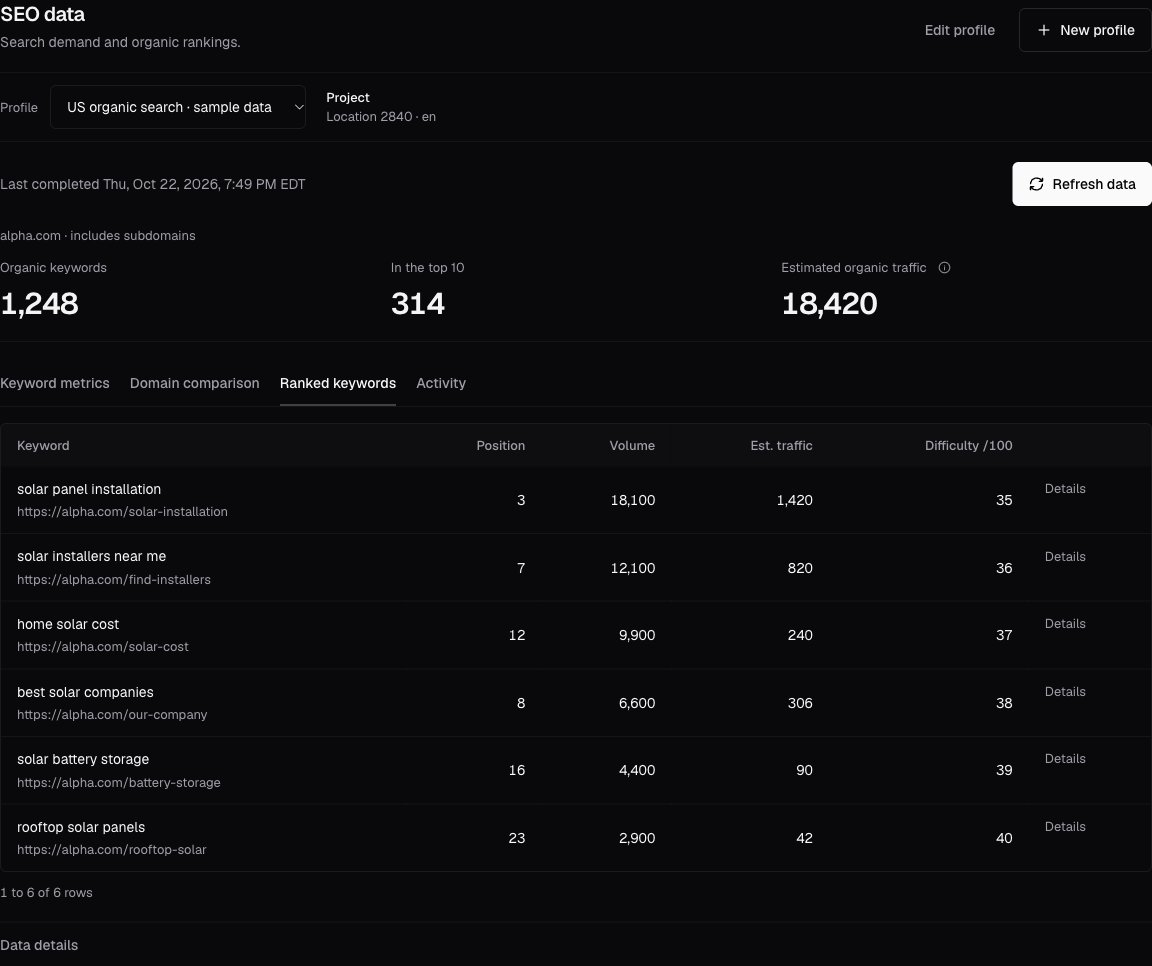The image size is (1152, 966).
Task: Click the volume value 12,100
Action: point(633,569)
